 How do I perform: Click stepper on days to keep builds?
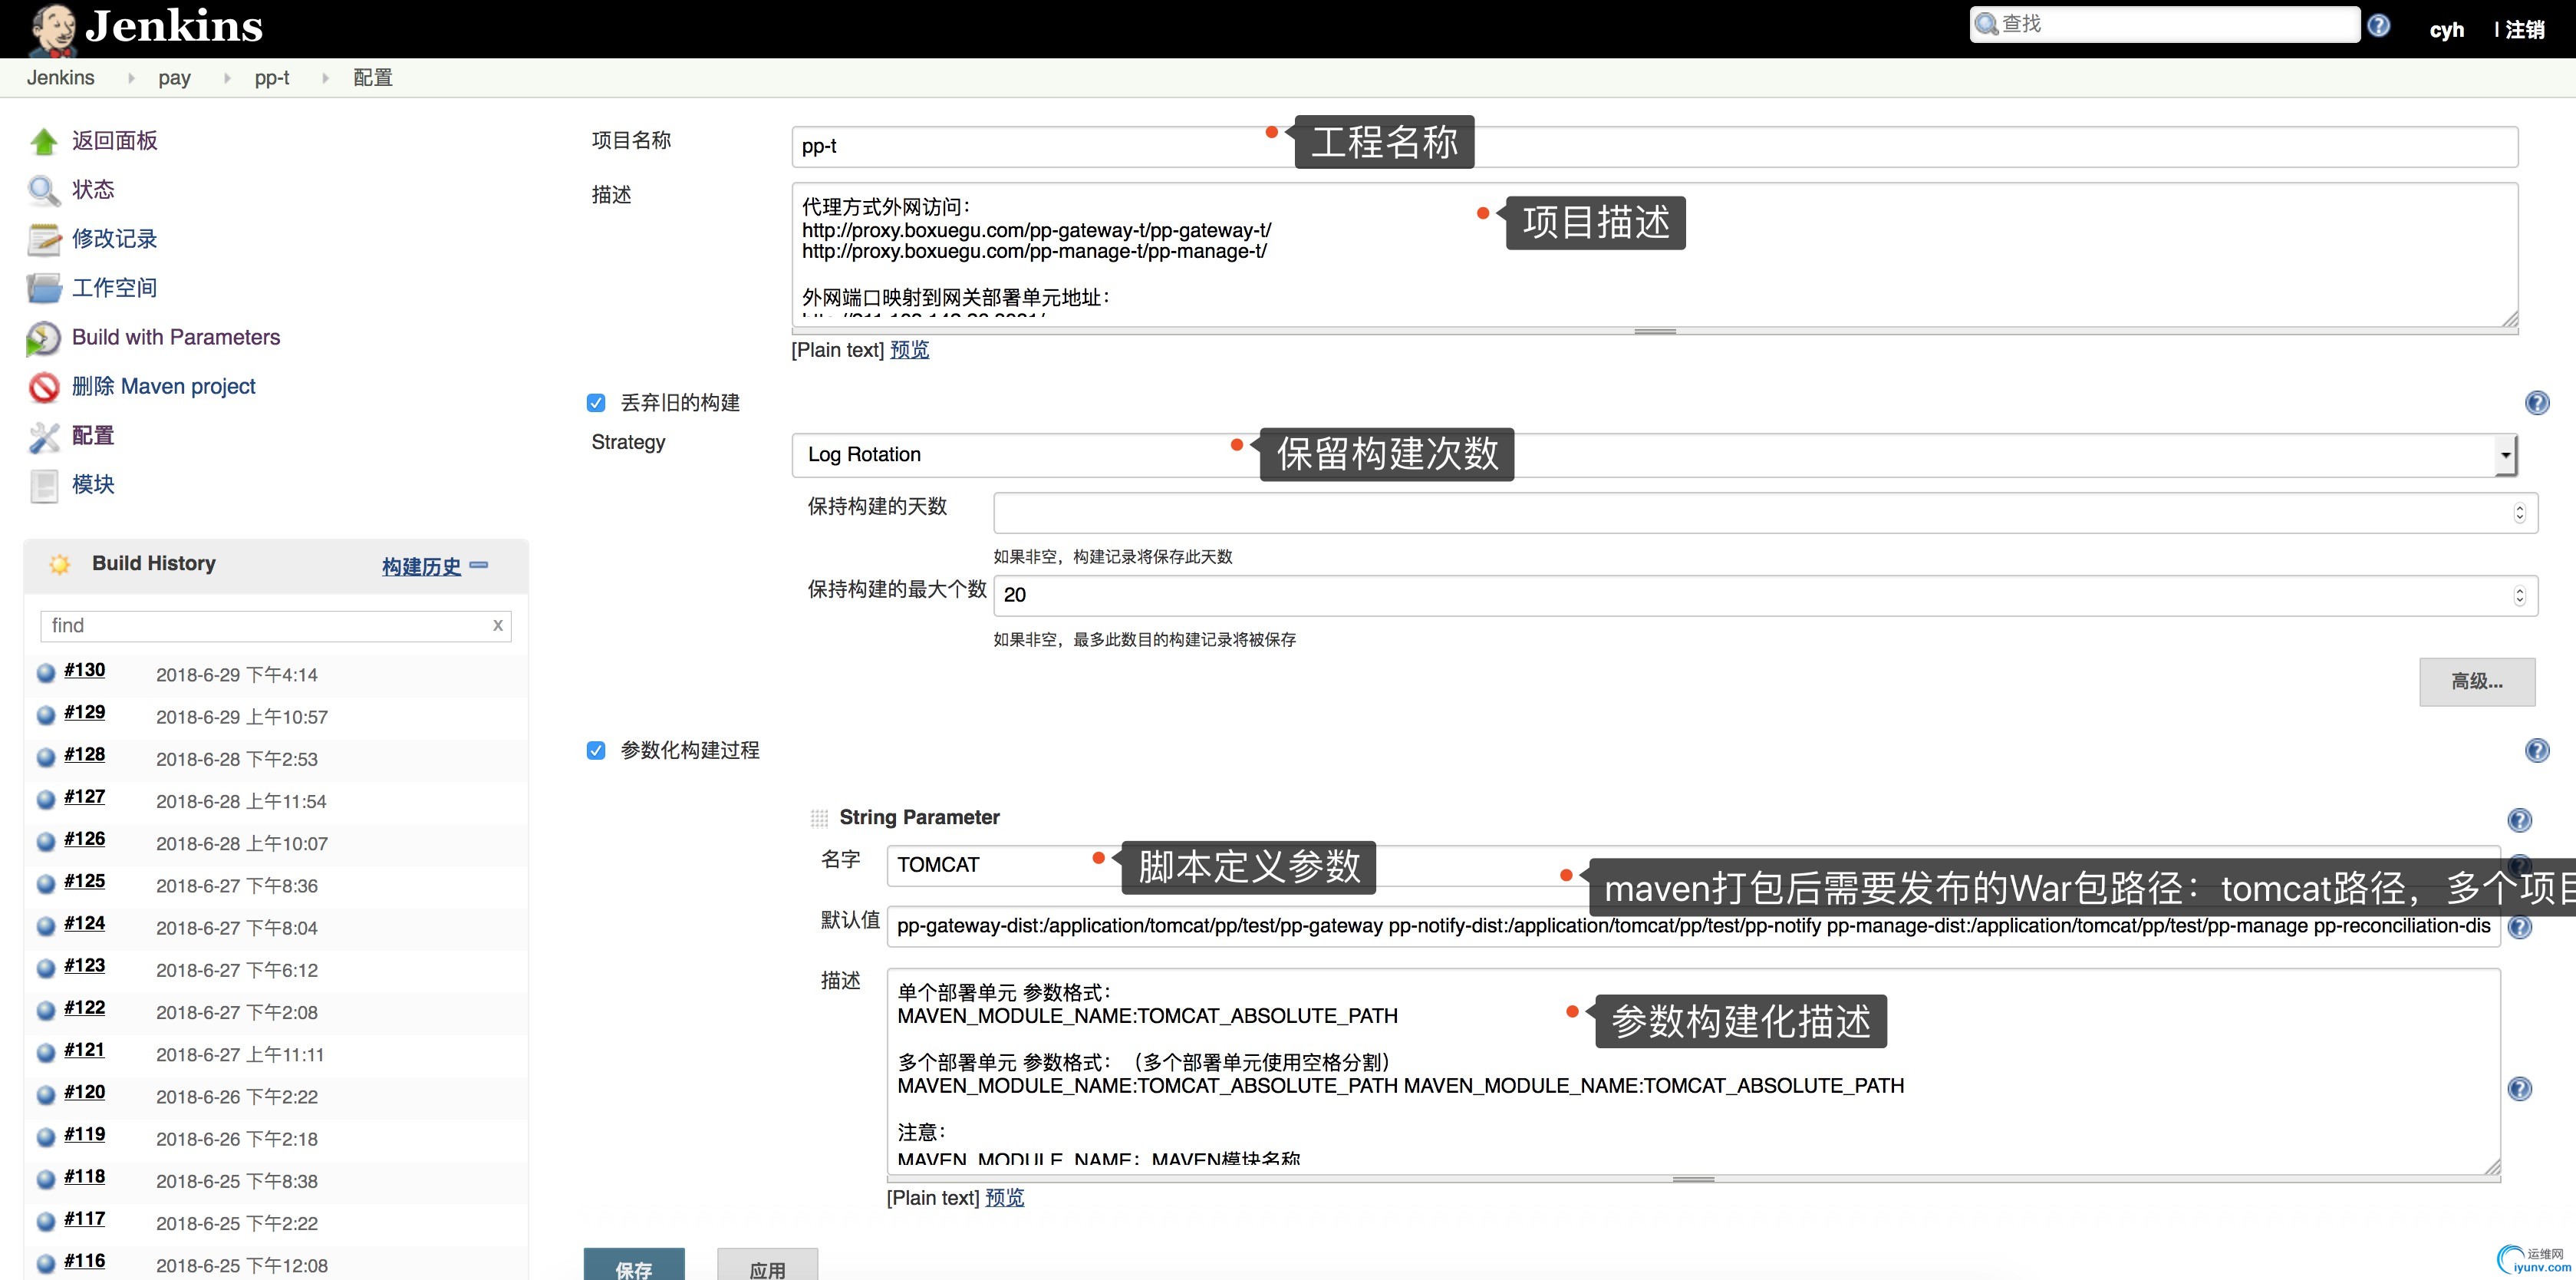click(2519, 513)
